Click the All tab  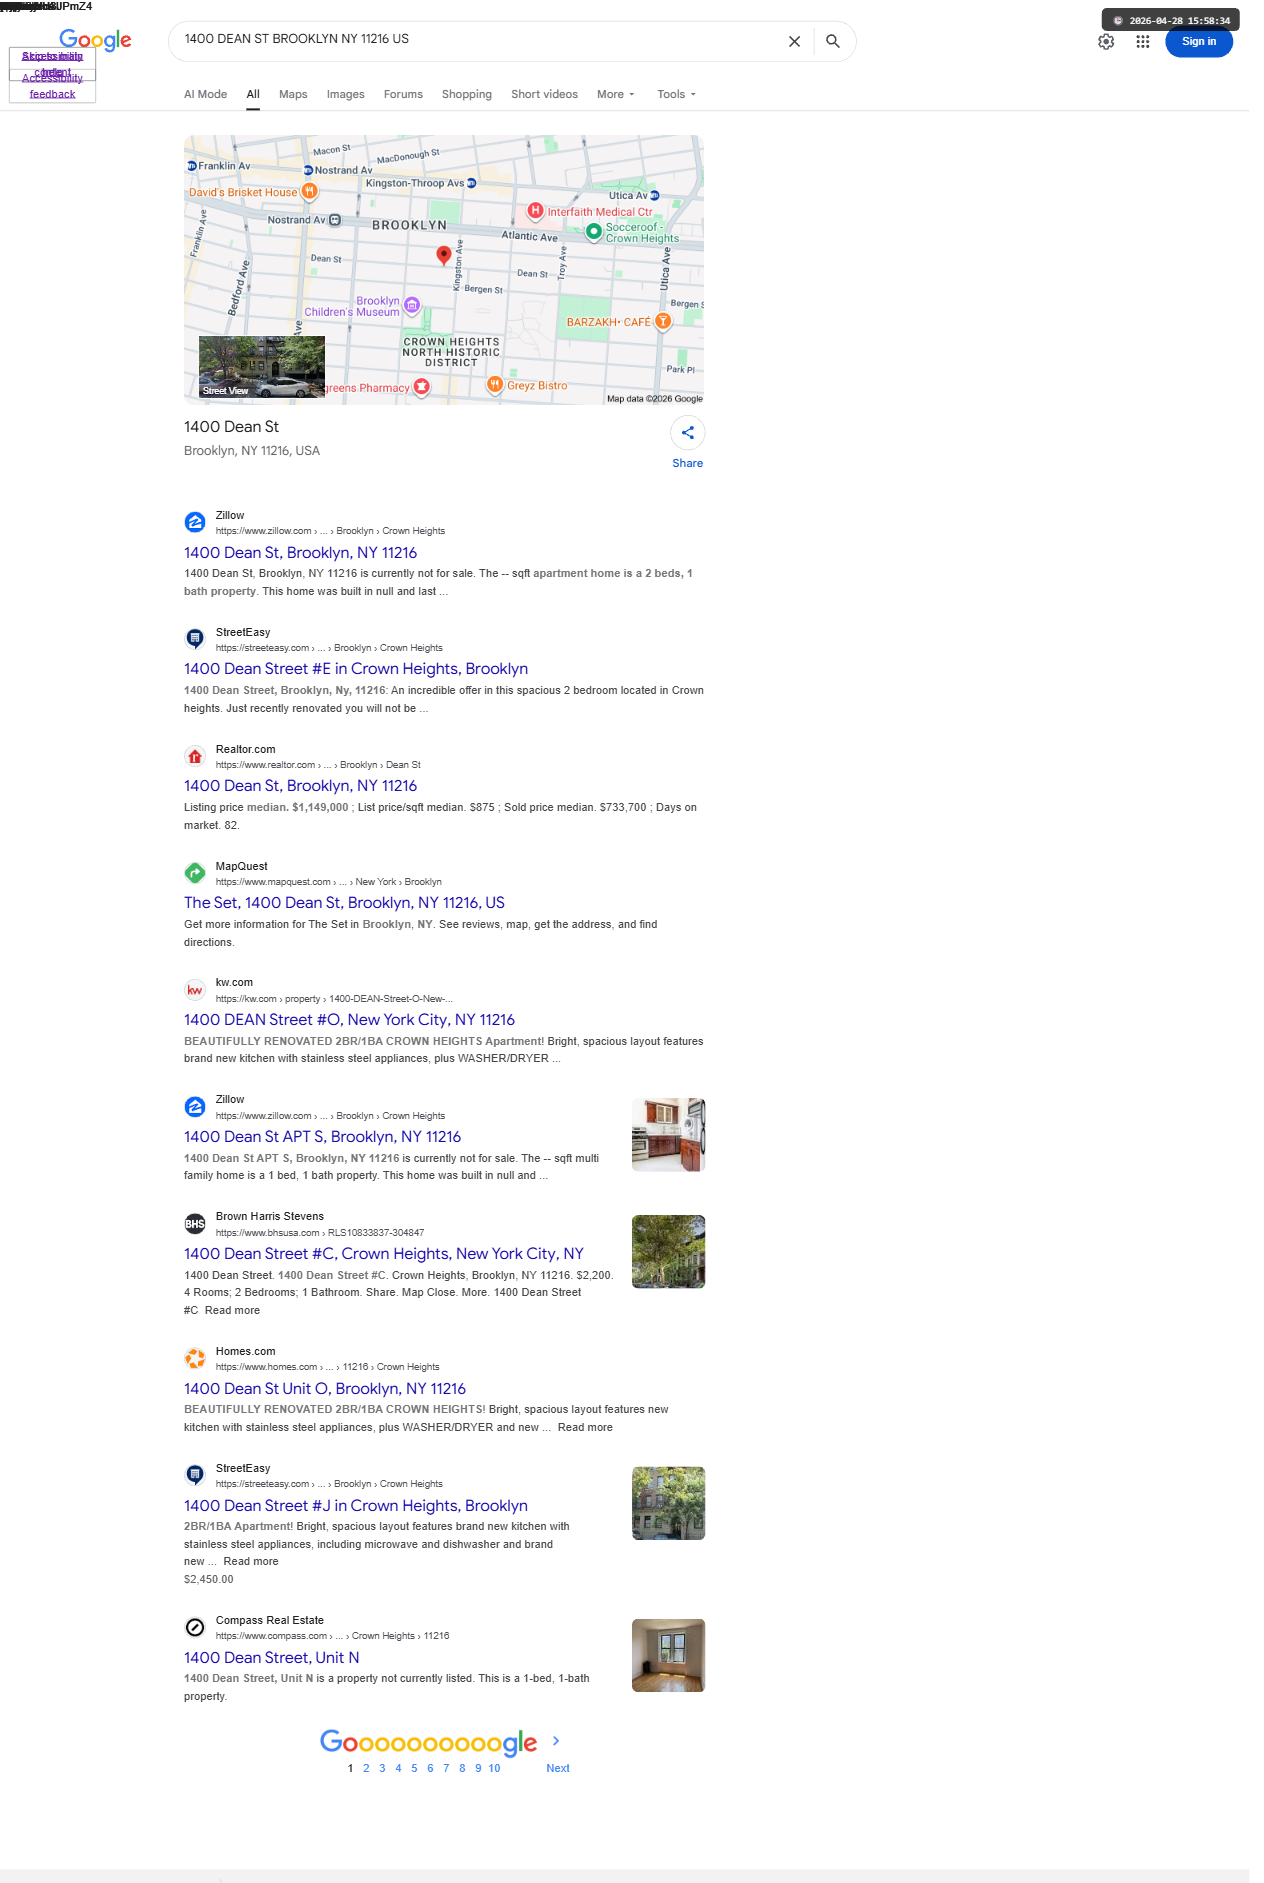253,94
